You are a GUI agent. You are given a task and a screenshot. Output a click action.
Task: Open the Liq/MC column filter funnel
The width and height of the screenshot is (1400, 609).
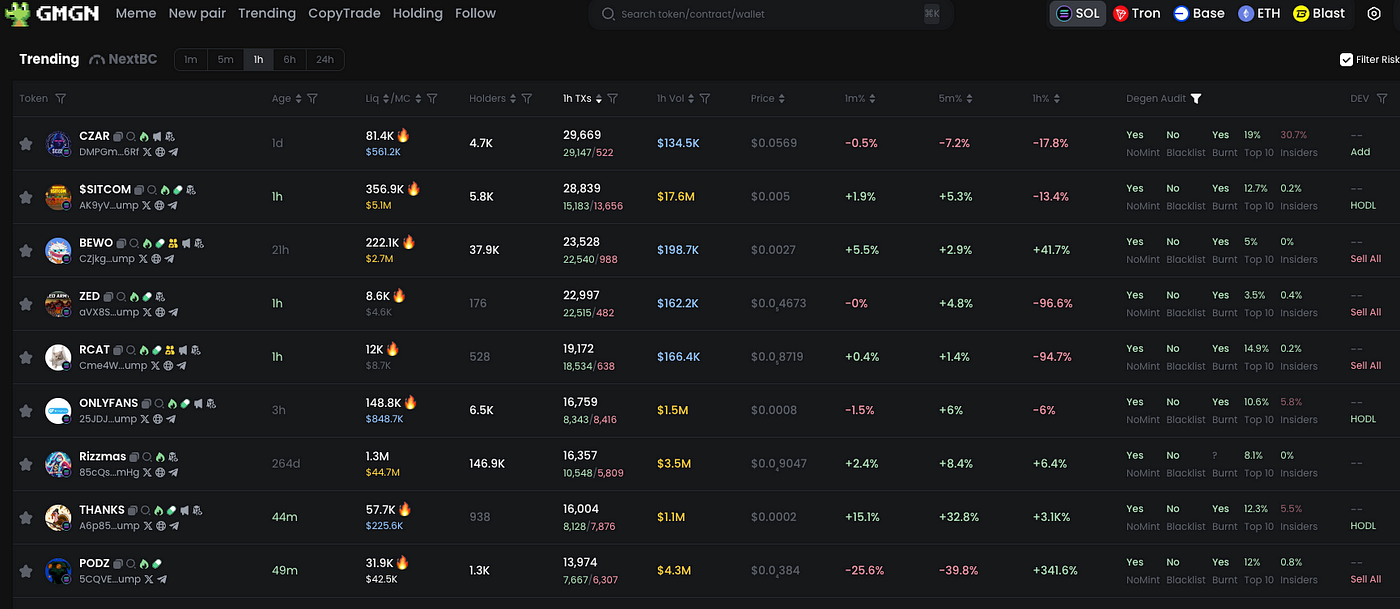(432, 98)
